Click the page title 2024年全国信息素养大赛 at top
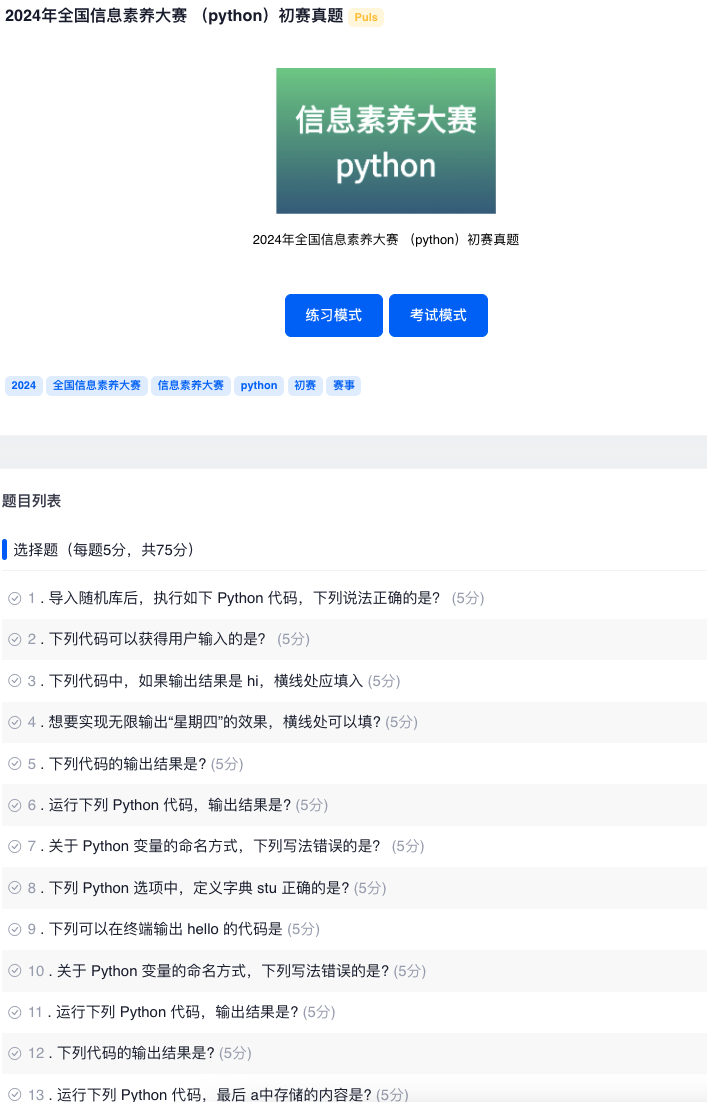This screenshot has height=1102, width=707. pyautogui.click(x=174, y=15)
